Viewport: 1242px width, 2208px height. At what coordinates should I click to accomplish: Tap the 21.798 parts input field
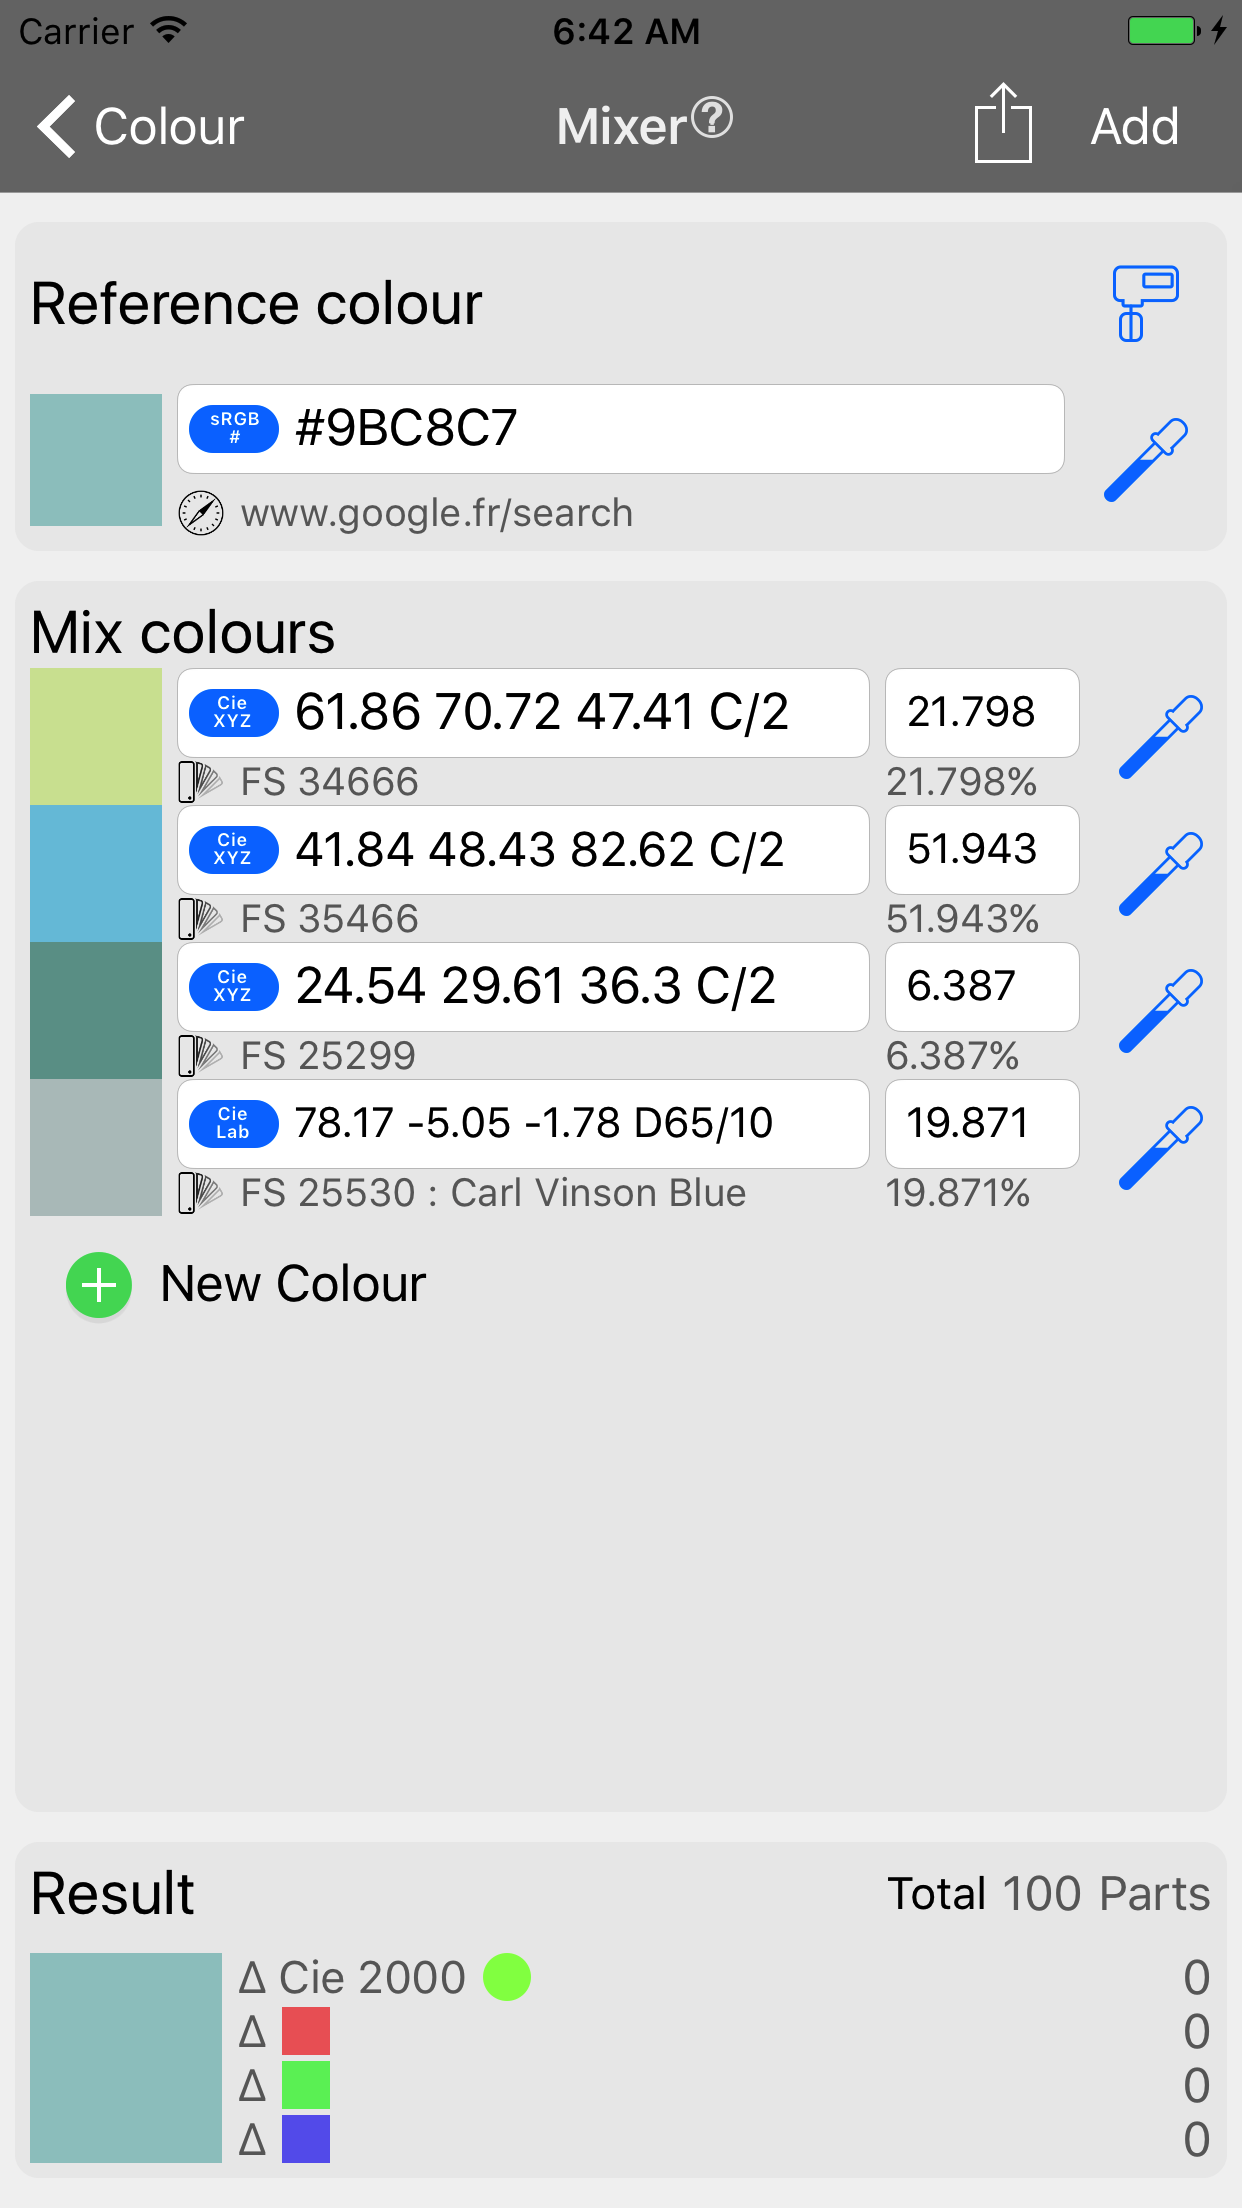(981, 713)
